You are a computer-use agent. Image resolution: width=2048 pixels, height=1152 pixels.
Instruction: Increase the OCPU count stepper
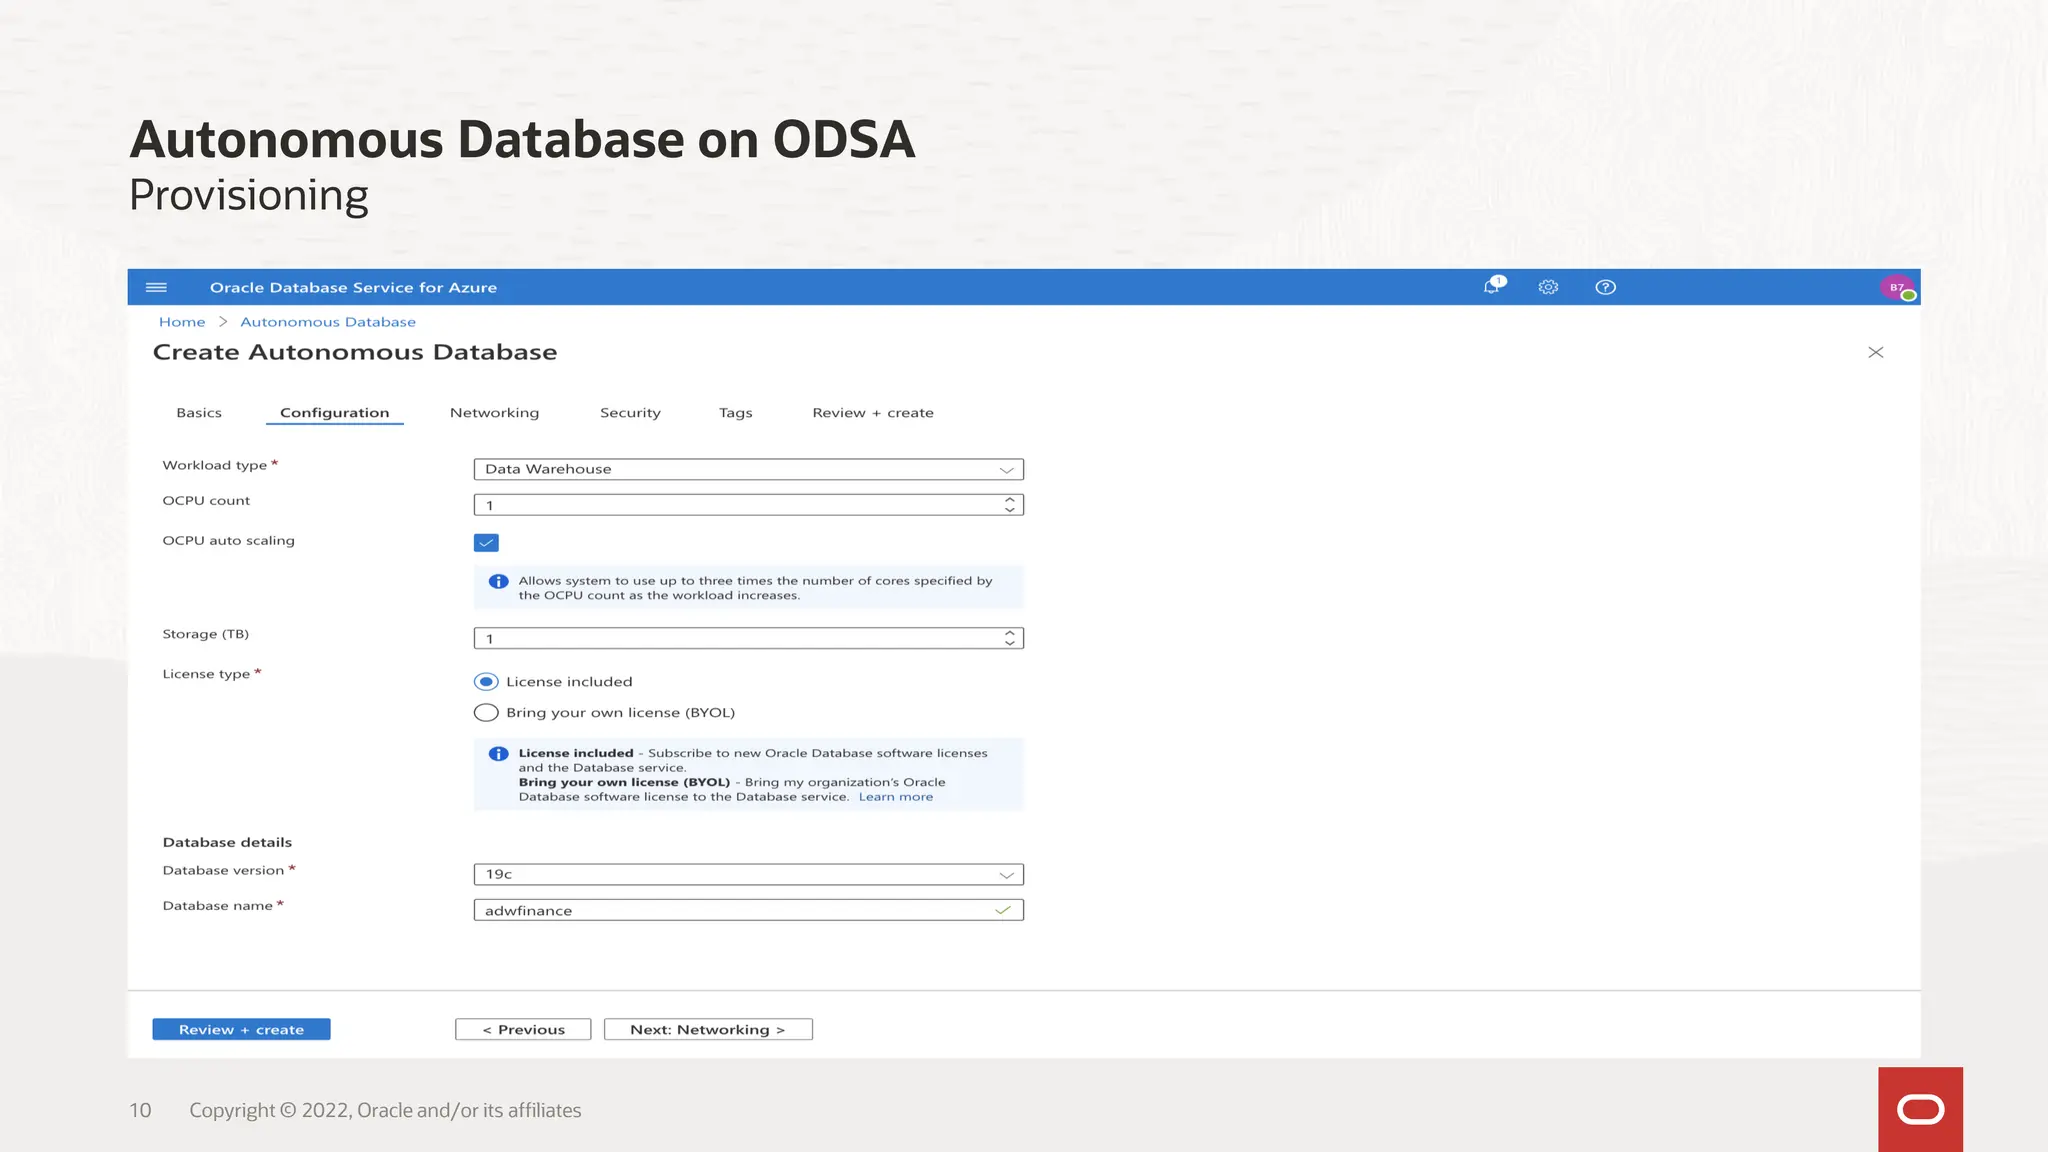(x=1010, y=499)
